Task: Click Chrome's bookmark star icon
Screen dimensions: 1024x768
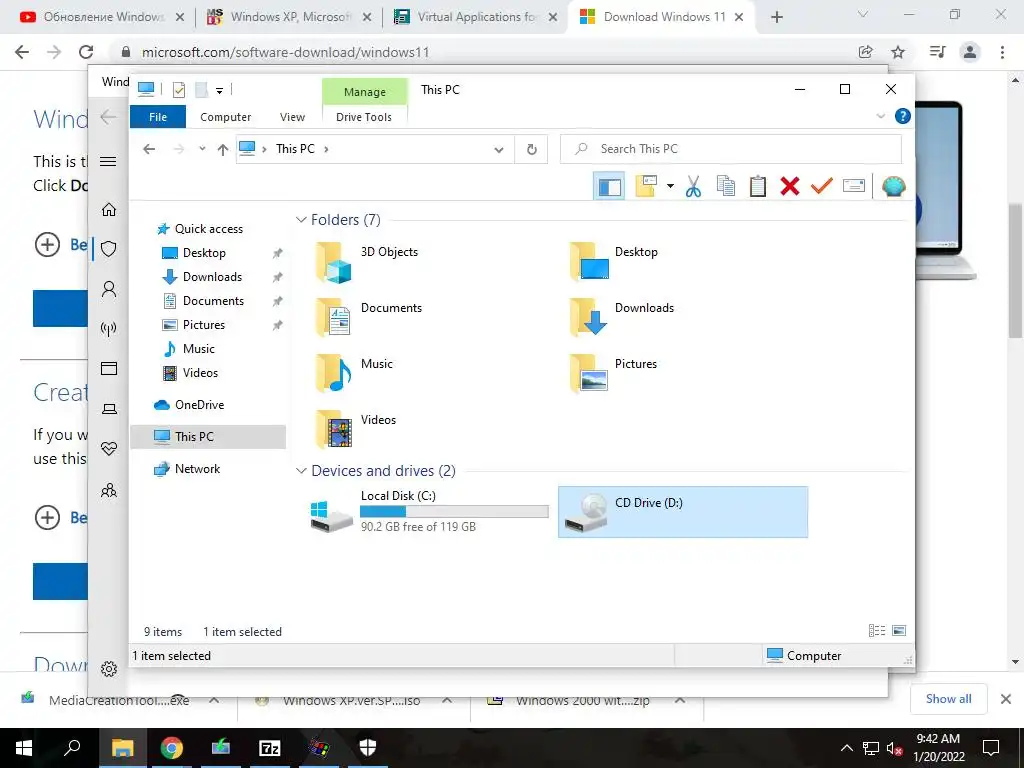Action: click(898, 52)
